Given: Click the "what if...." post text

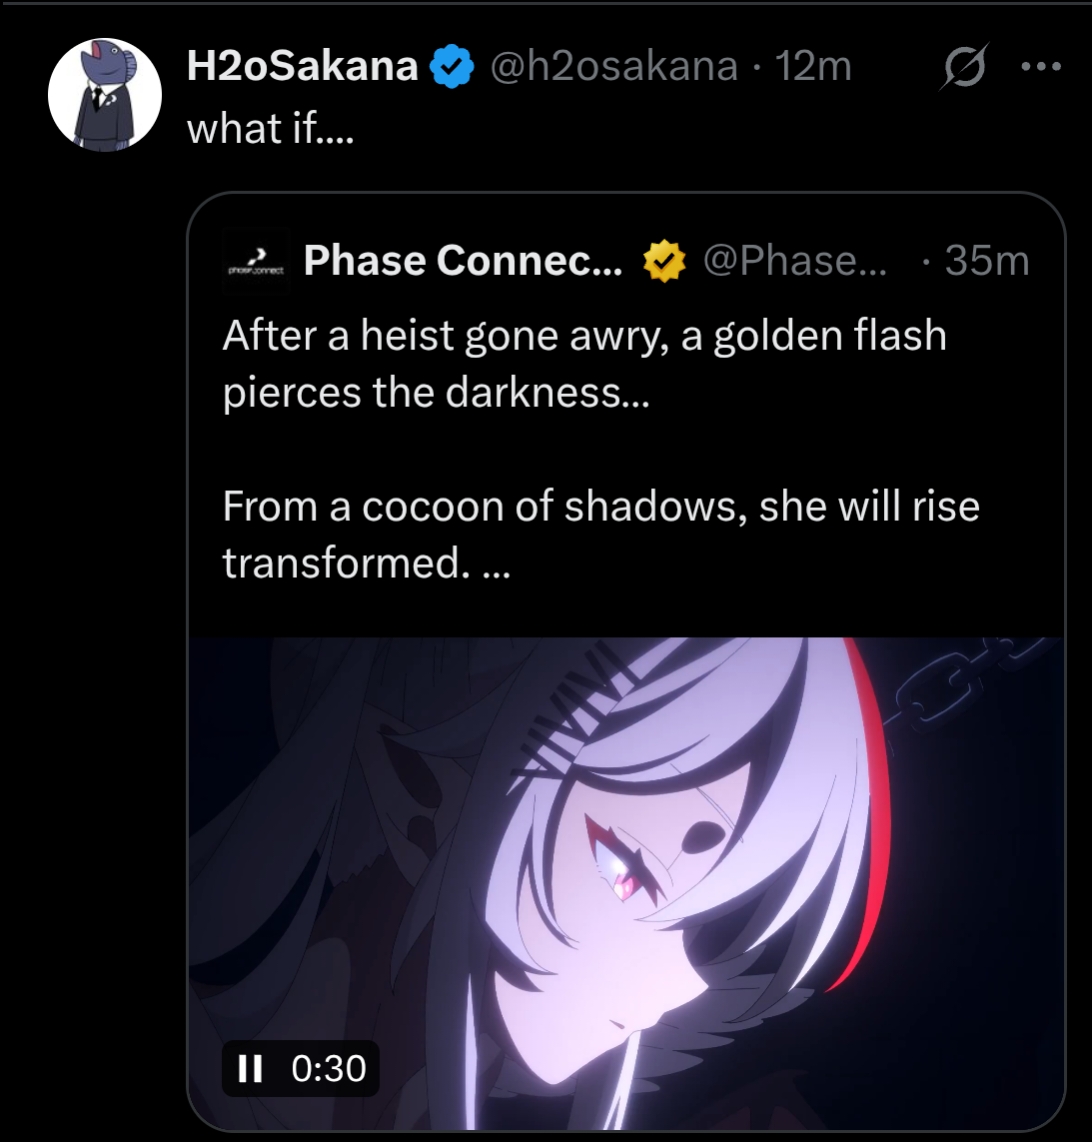Looking at the screenshot, I should (270, 128).
